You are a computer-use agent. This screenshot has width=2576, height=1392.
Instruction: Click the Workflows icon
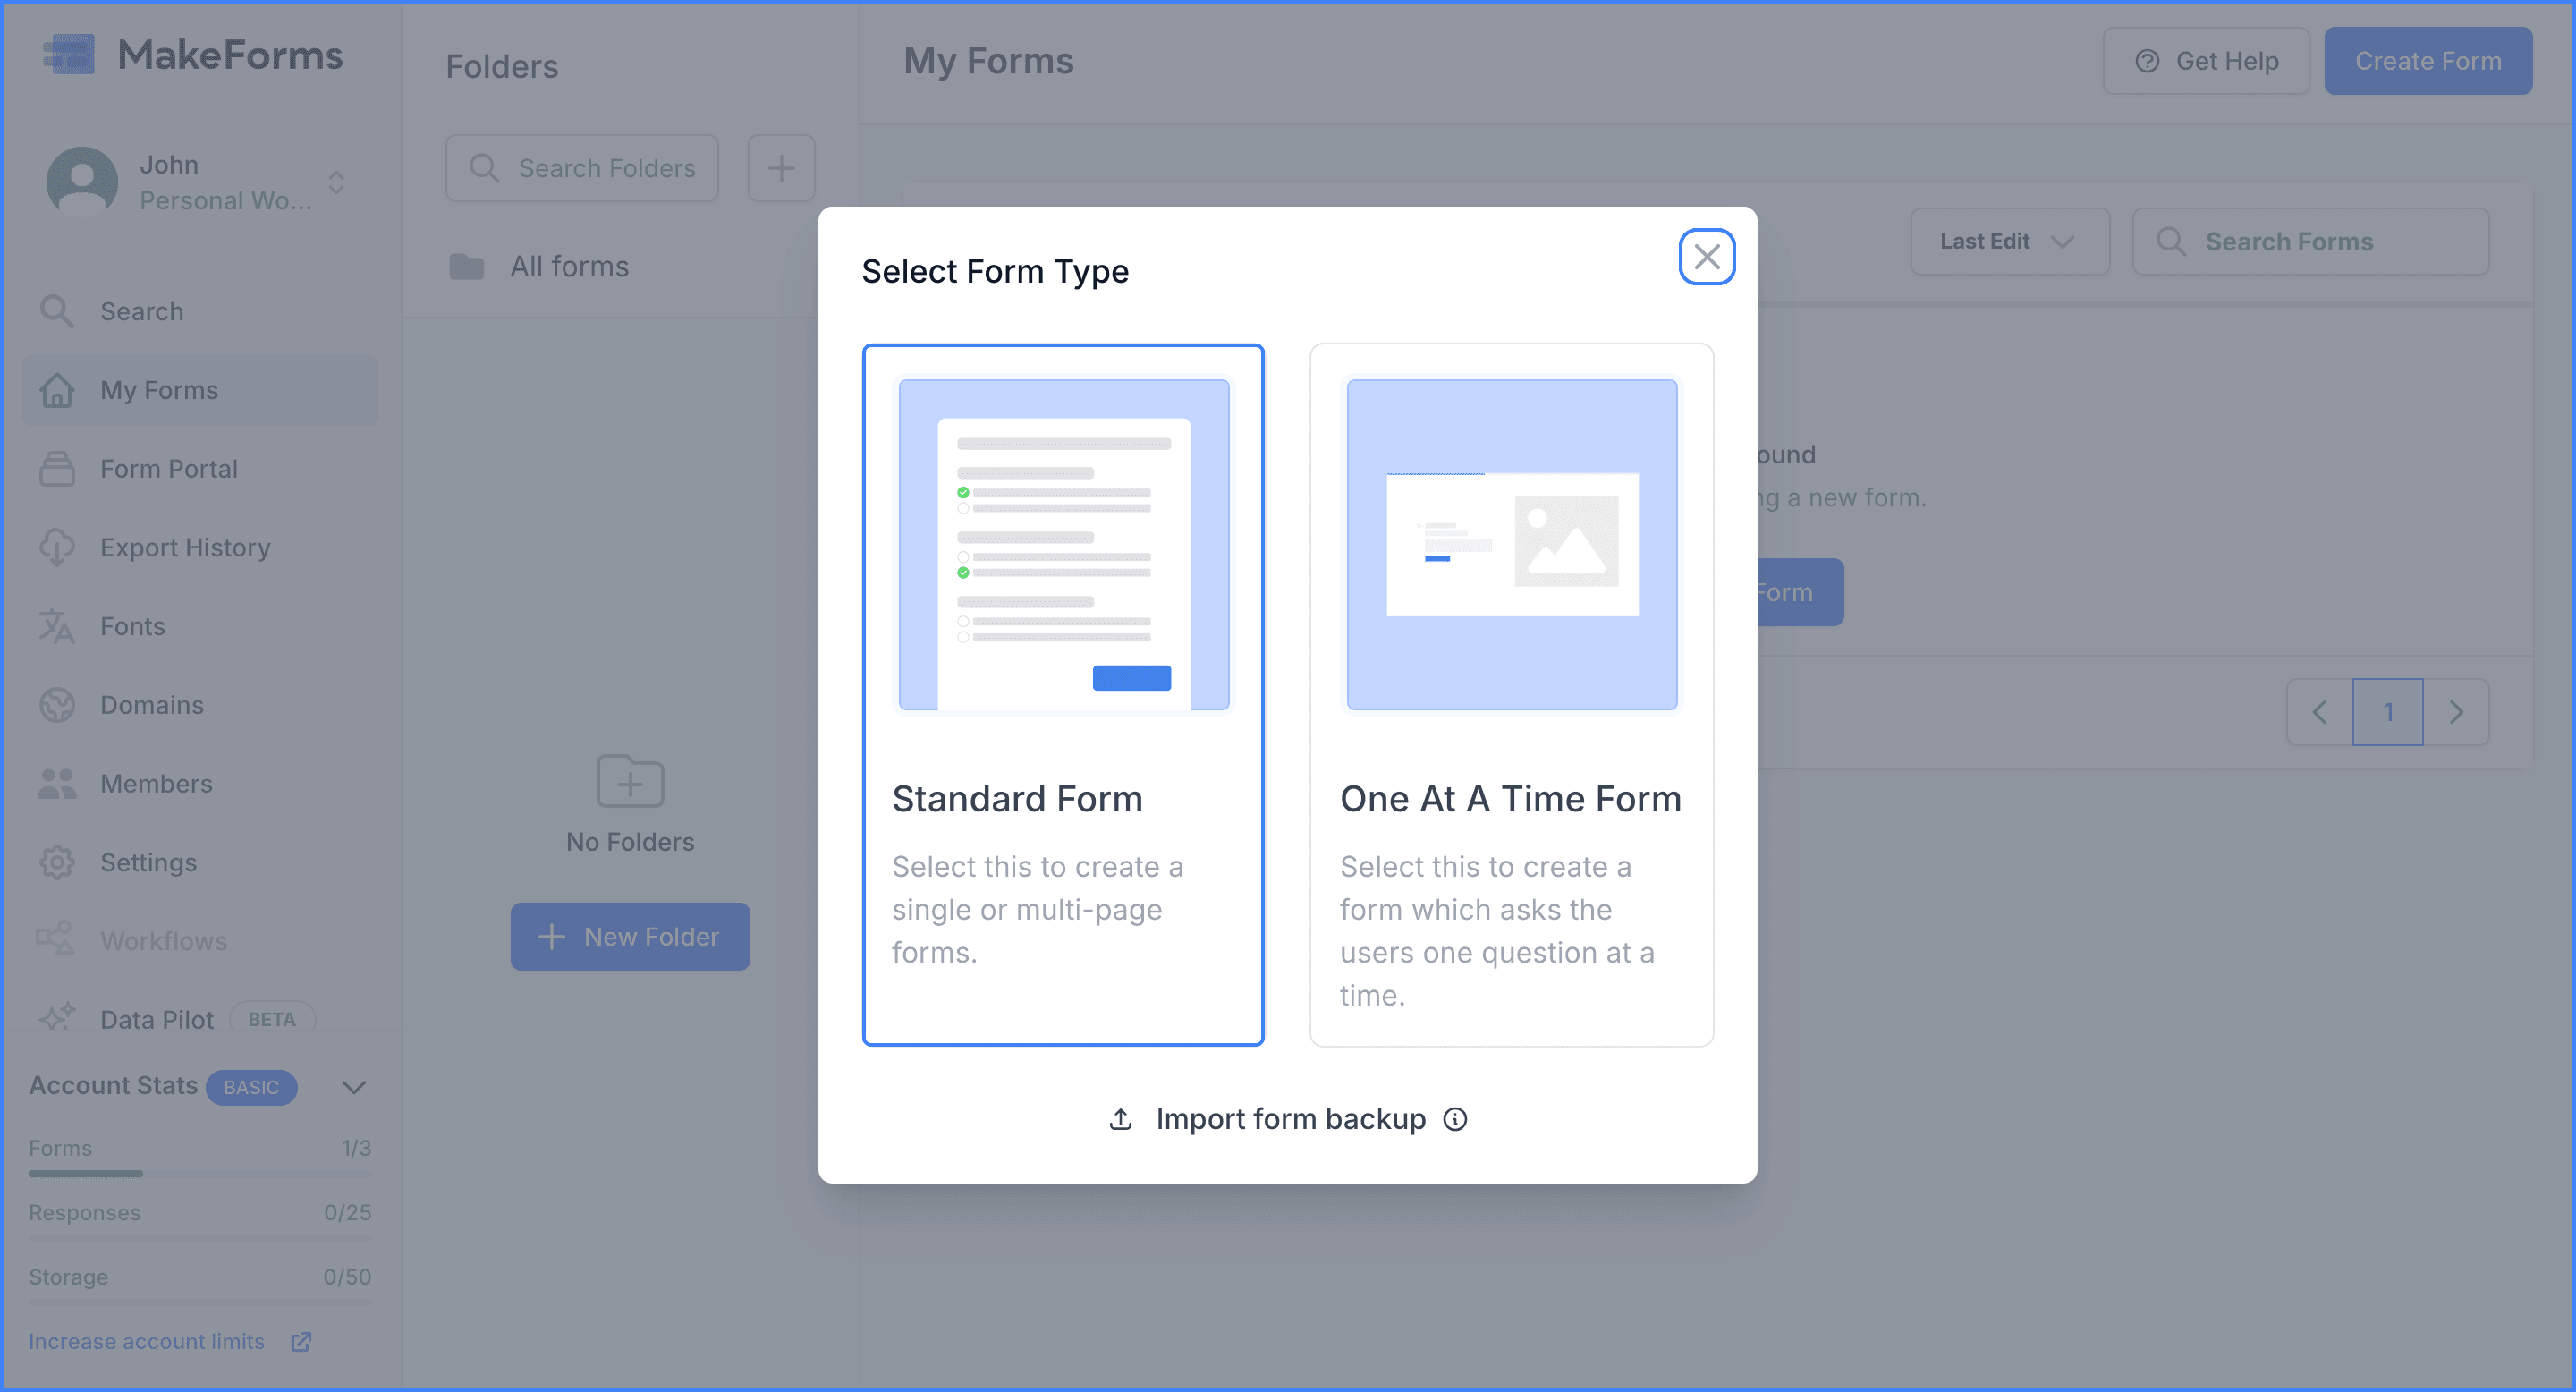click(55, 940)
